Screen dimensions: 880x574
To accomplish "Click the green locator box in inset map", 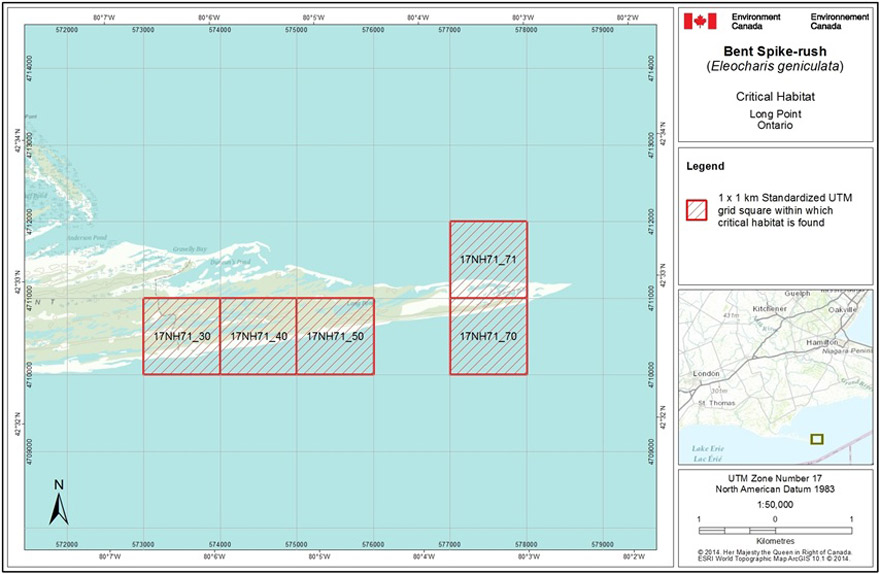I will click(816, 438).
